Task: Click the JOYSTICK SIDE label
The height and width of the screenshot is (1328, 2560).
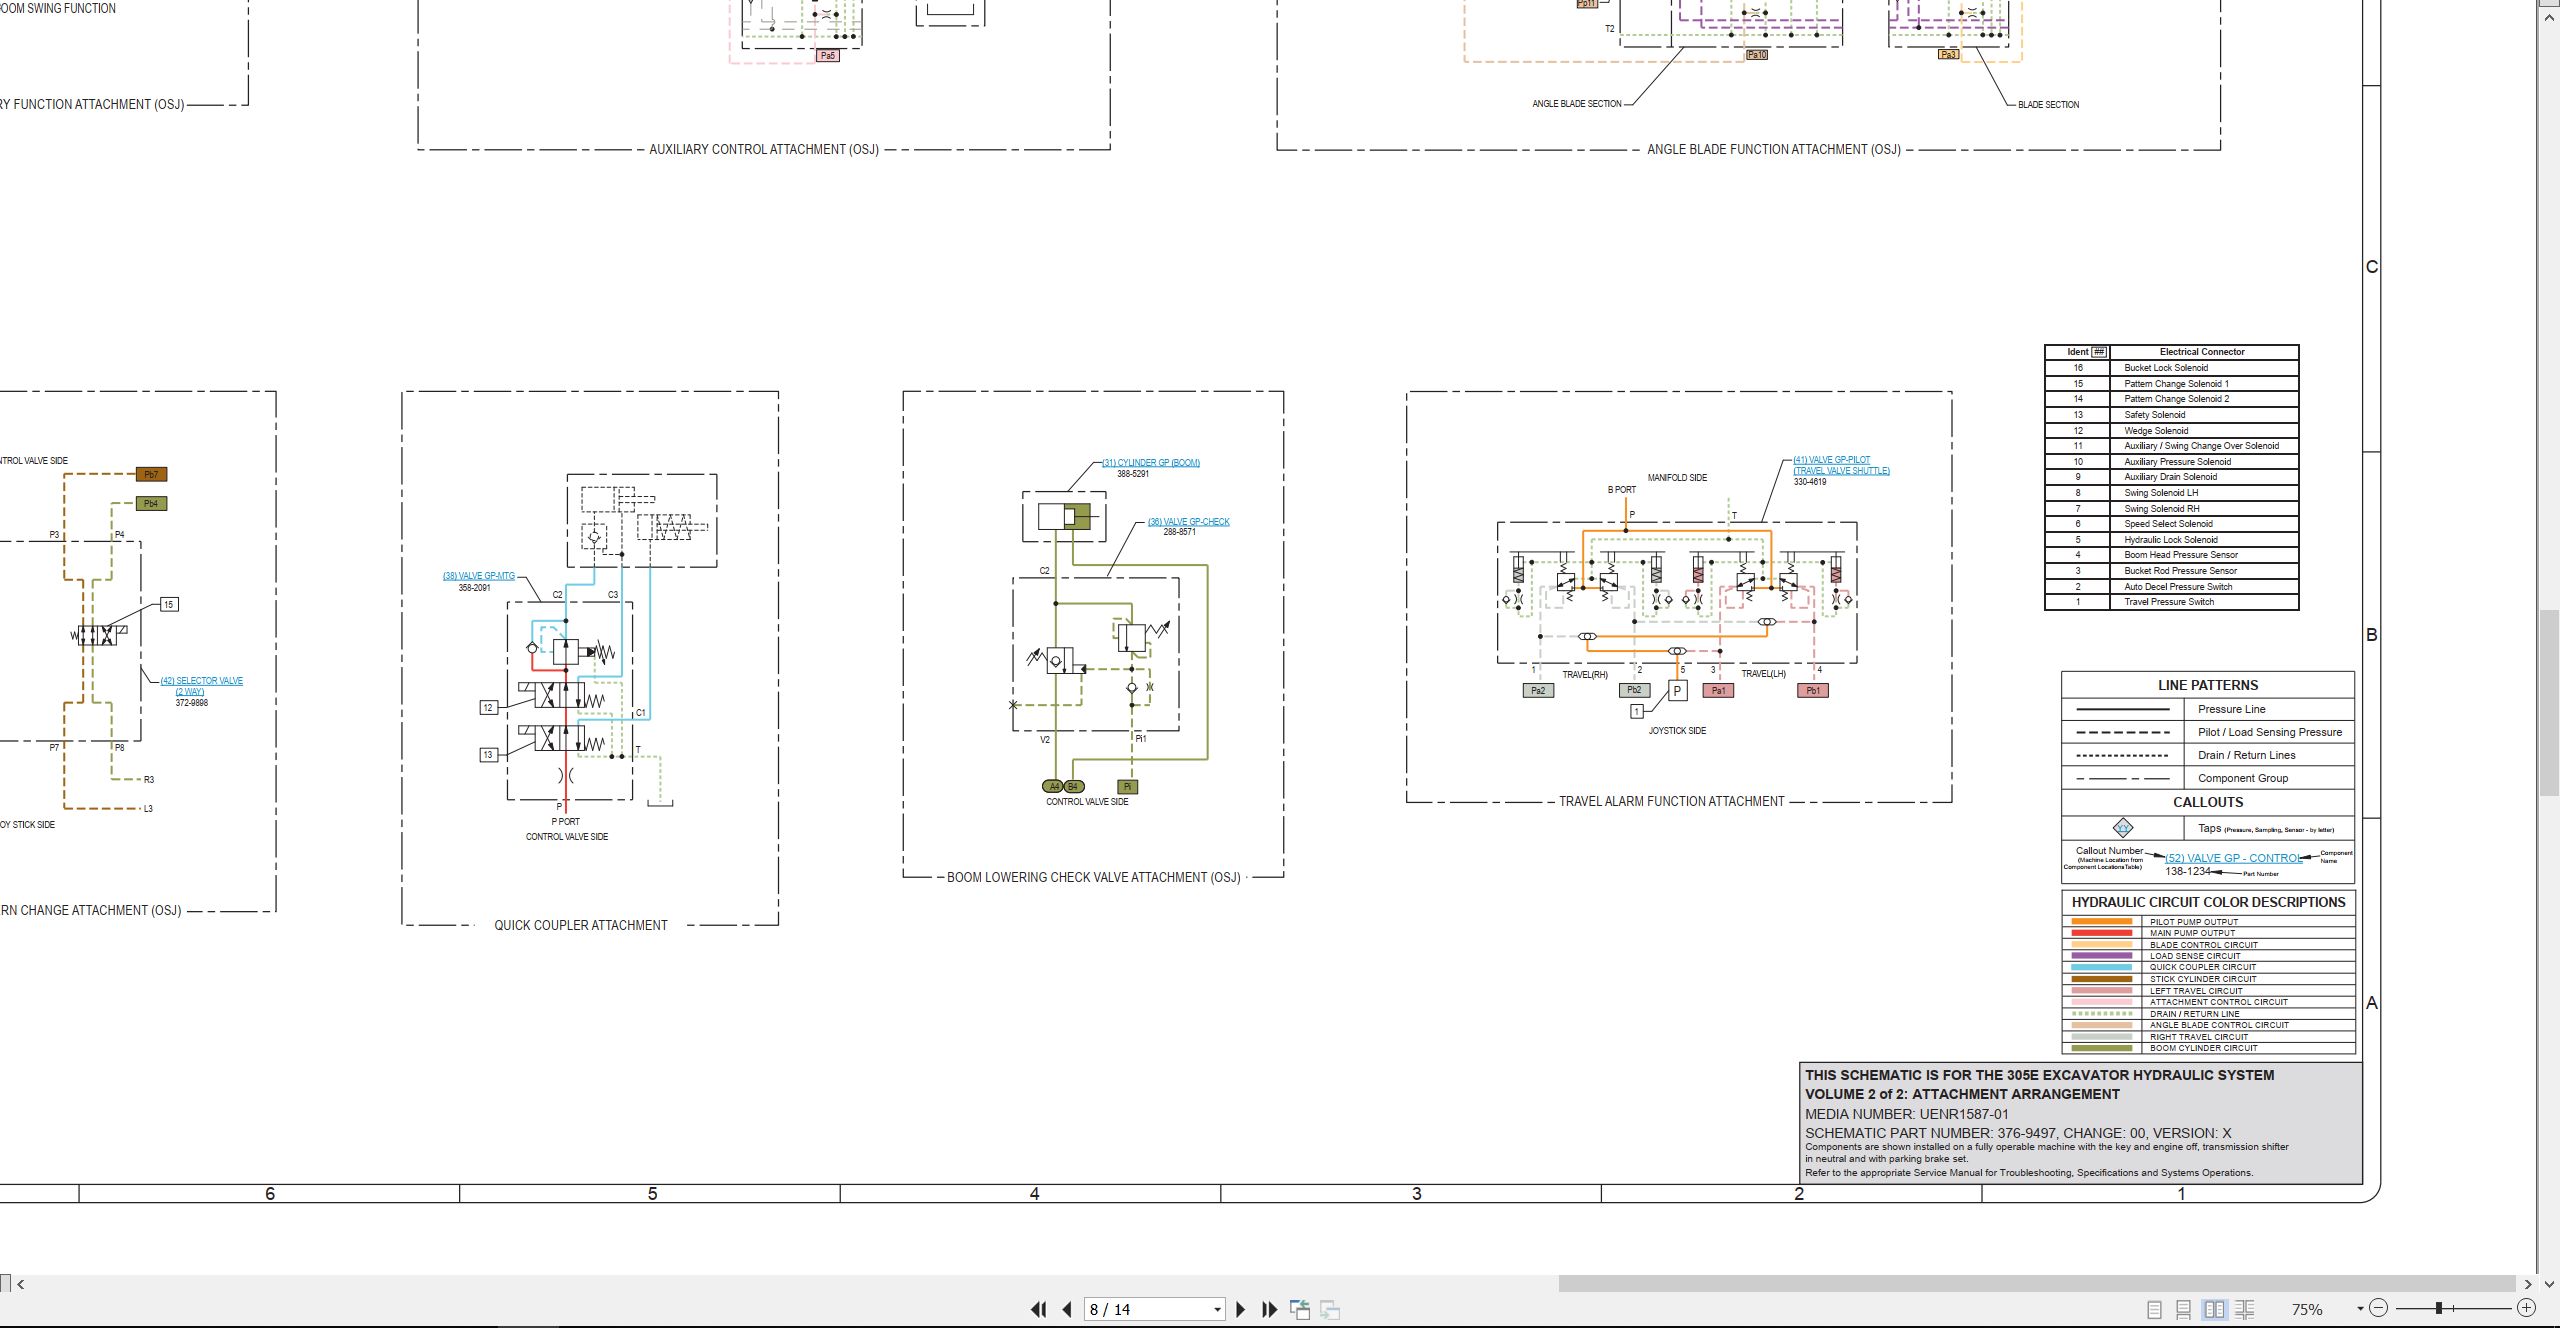Action: 1677,731
